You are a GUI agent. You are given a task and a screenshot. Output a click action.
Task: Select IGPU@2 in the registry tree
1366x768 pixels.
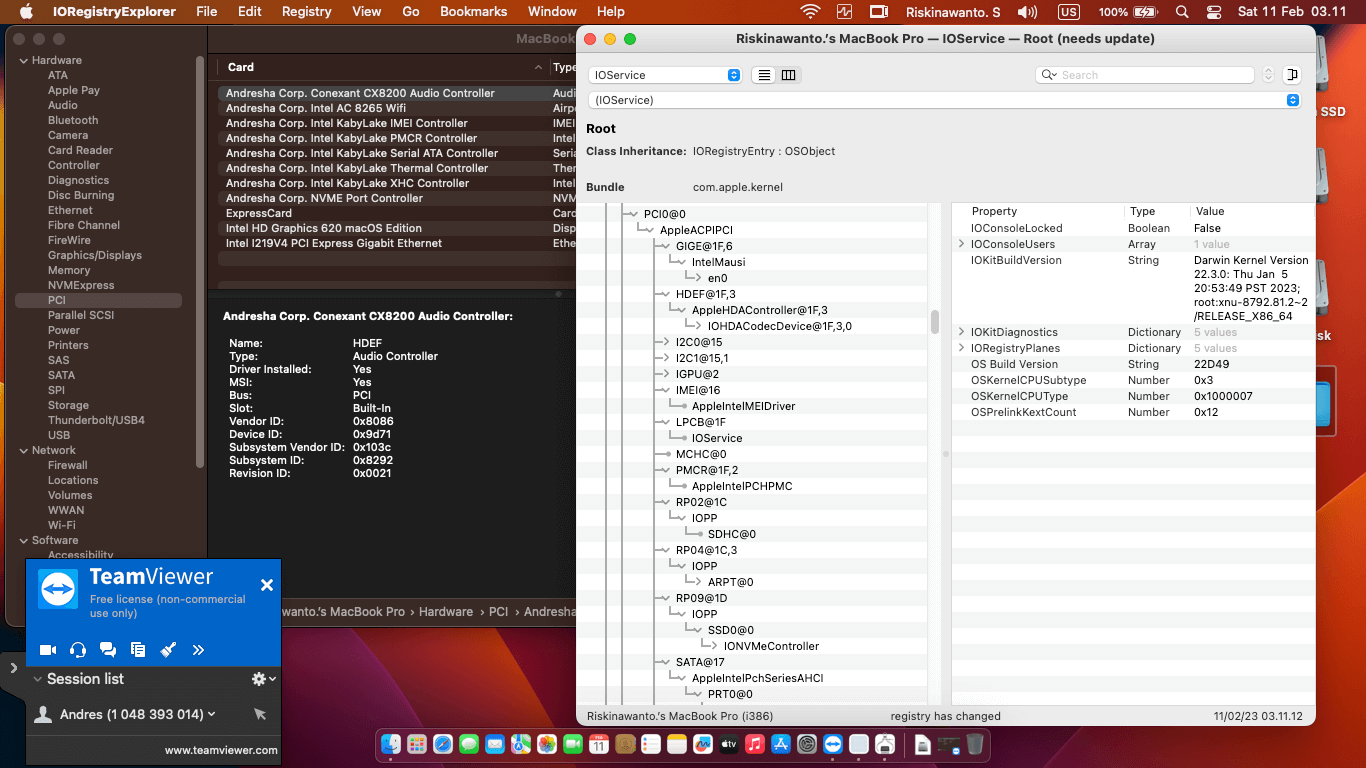tap(697, 374)
